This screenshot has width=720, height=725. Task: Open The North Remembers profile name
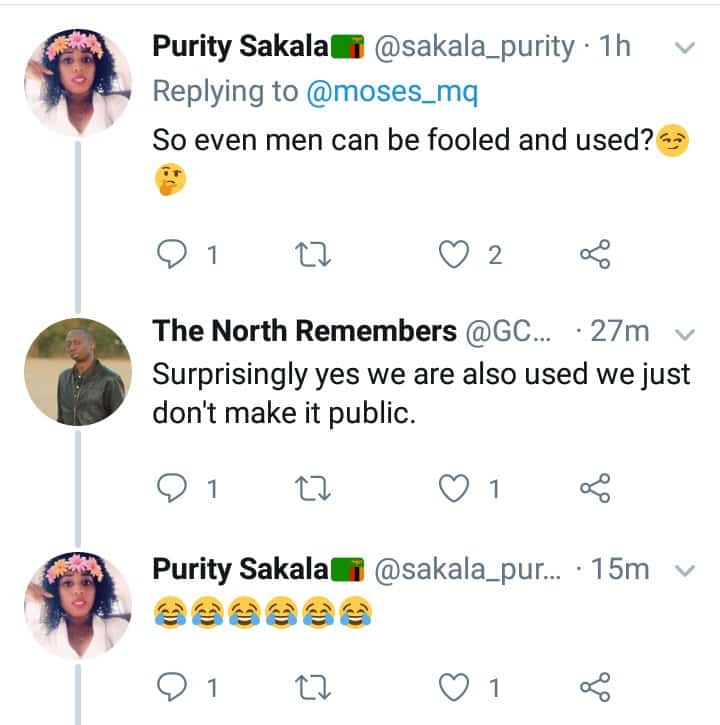[304, 331]
